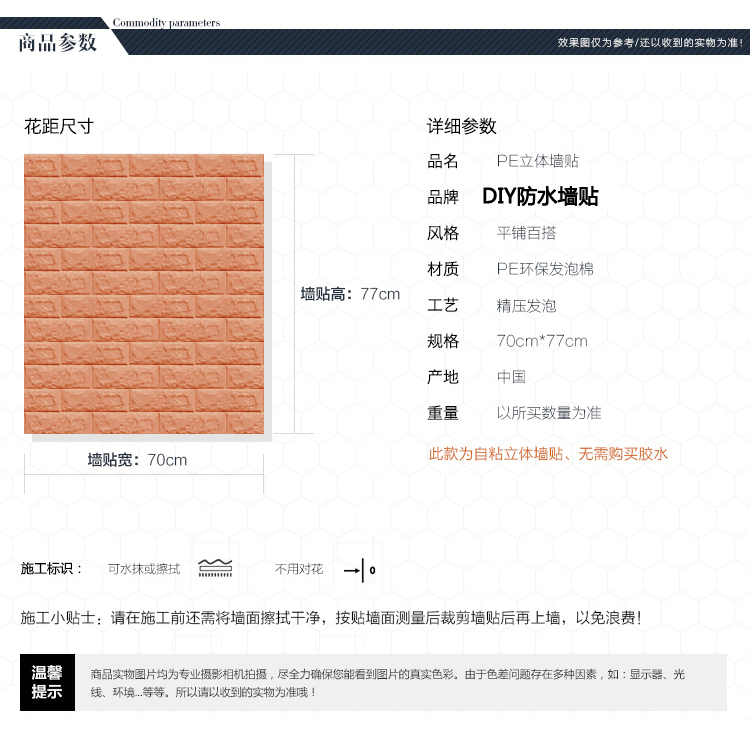Click the 温馨提示 black label box
Viewport: 750px width, 737px height.
point(47,682)
